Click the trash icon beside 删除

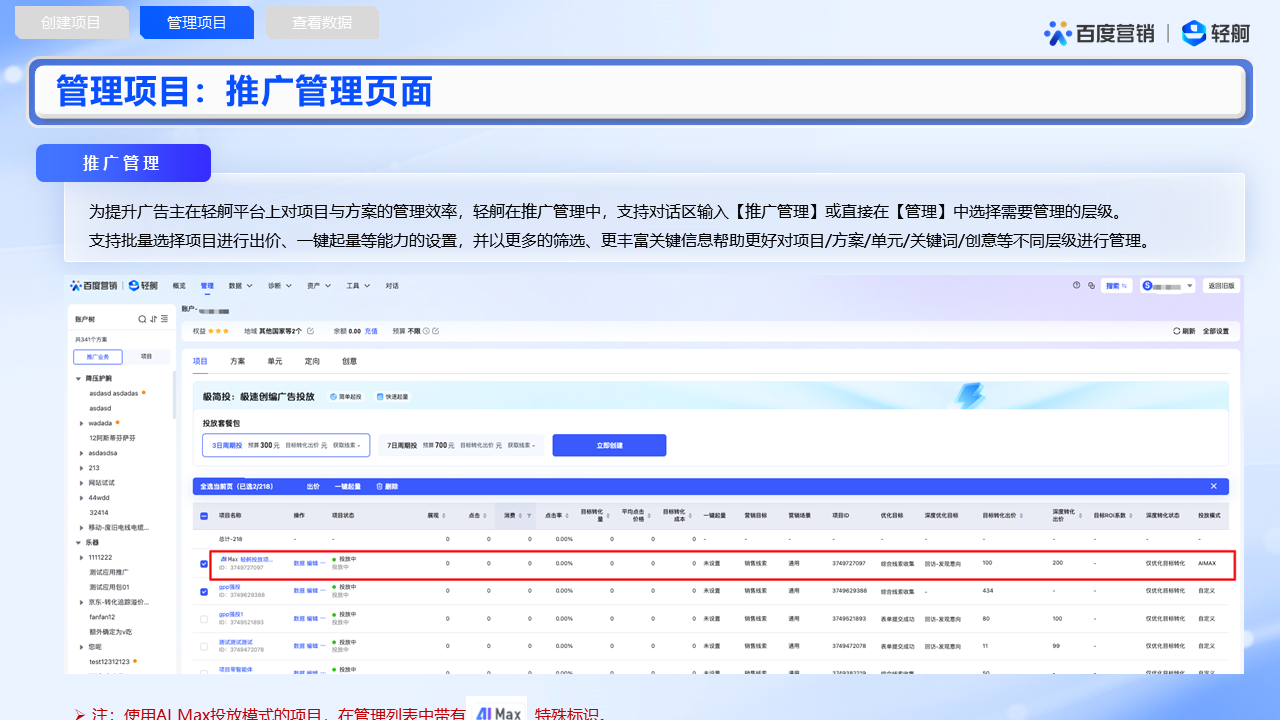point(379,486)
